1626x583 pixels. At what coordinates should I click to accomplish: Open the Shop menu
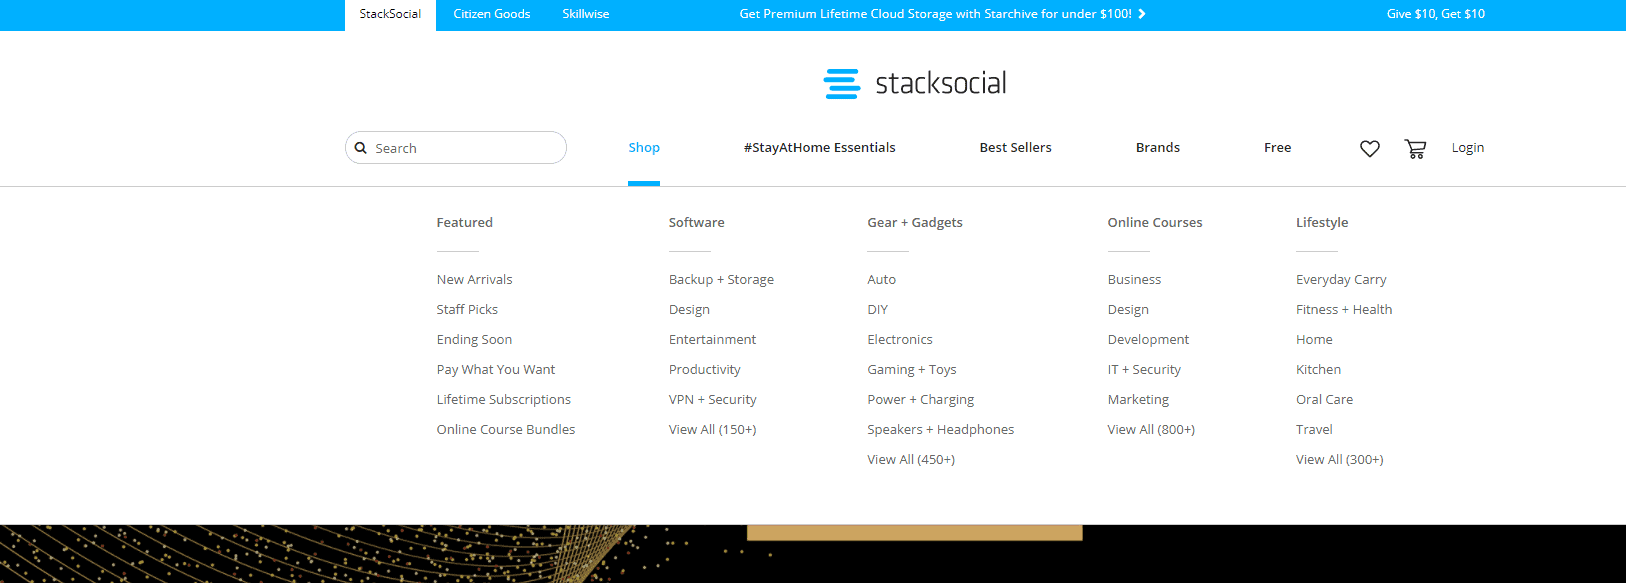click(x=644, y=147)
